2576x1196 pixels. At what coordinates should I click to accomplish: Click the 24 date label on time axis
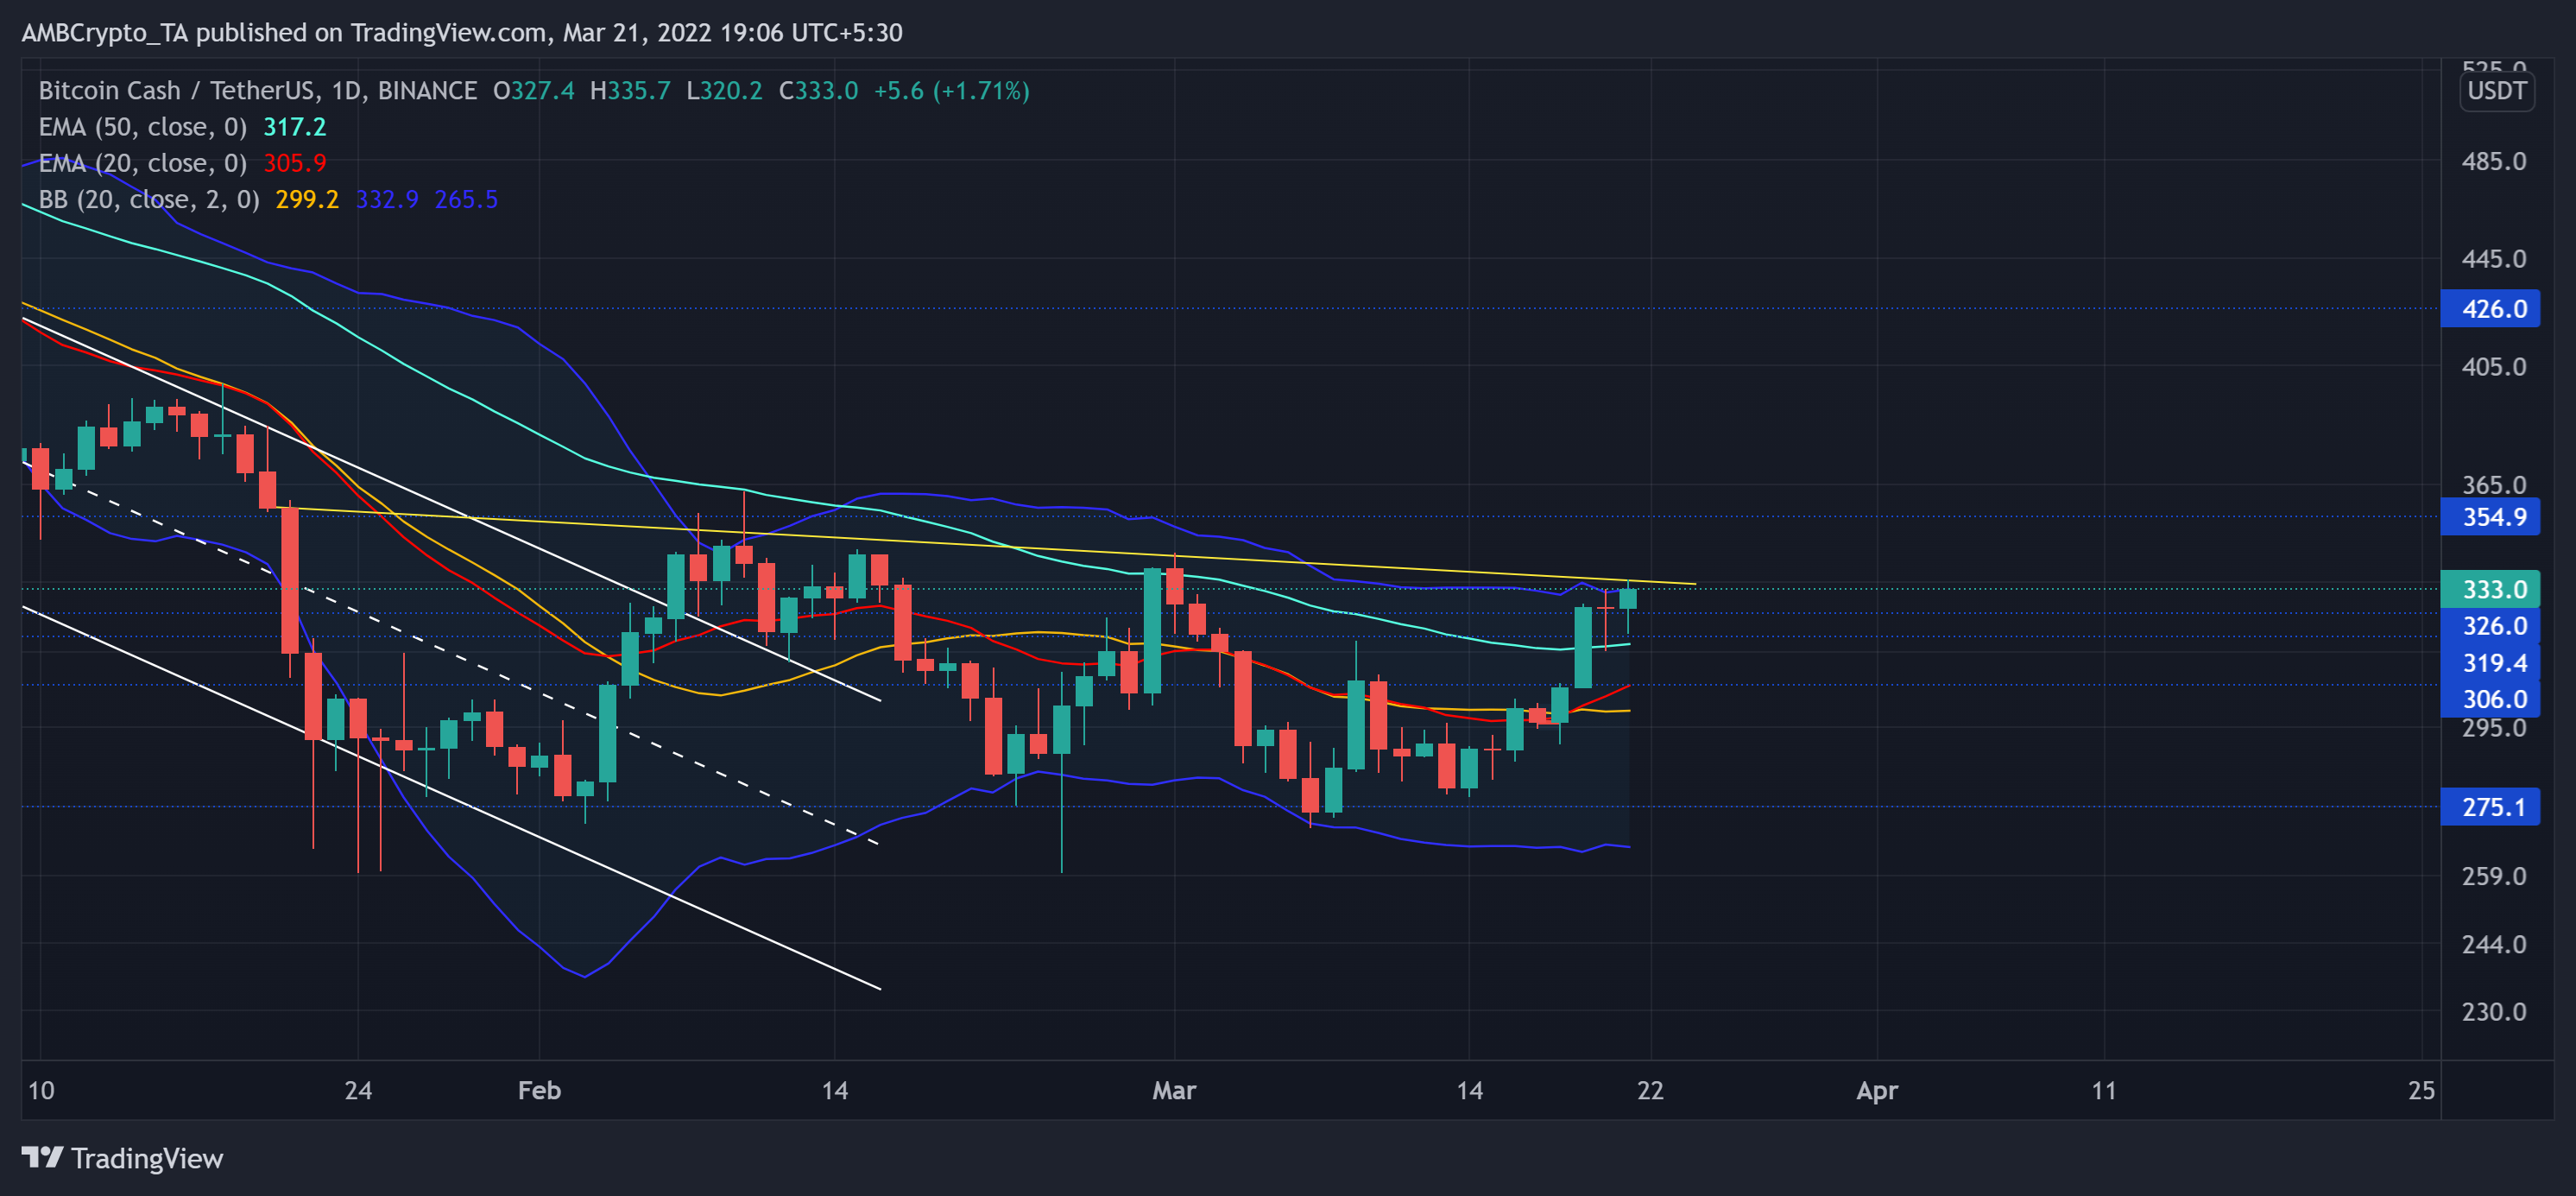coord(358,1090)
